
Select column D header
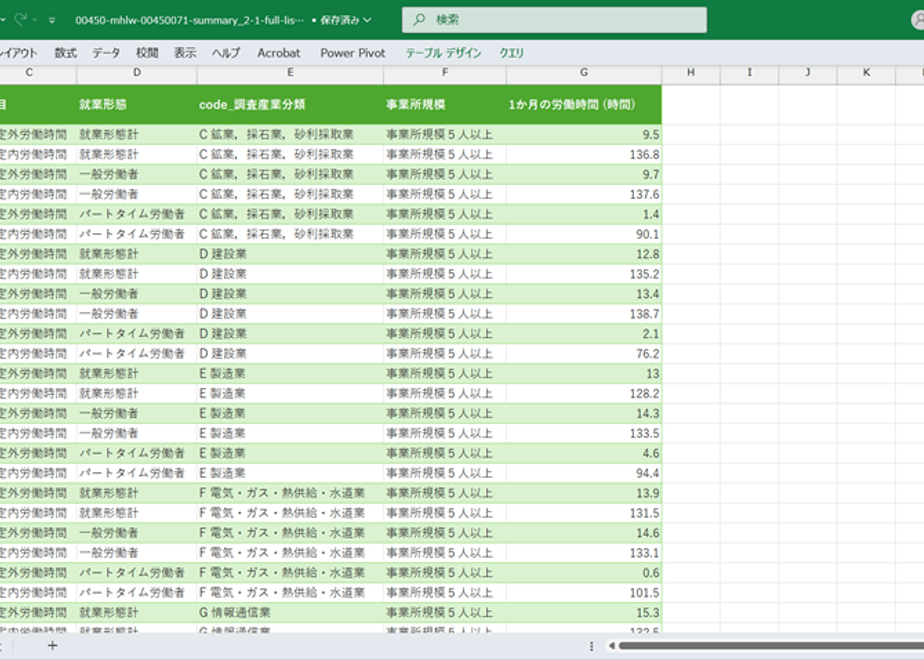click(137, 72)
